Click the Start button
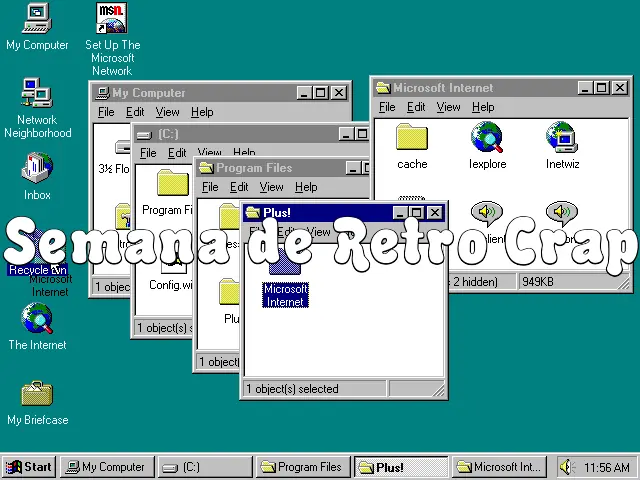The width and height of the screenshot is (640, 480). click(29, 467)
